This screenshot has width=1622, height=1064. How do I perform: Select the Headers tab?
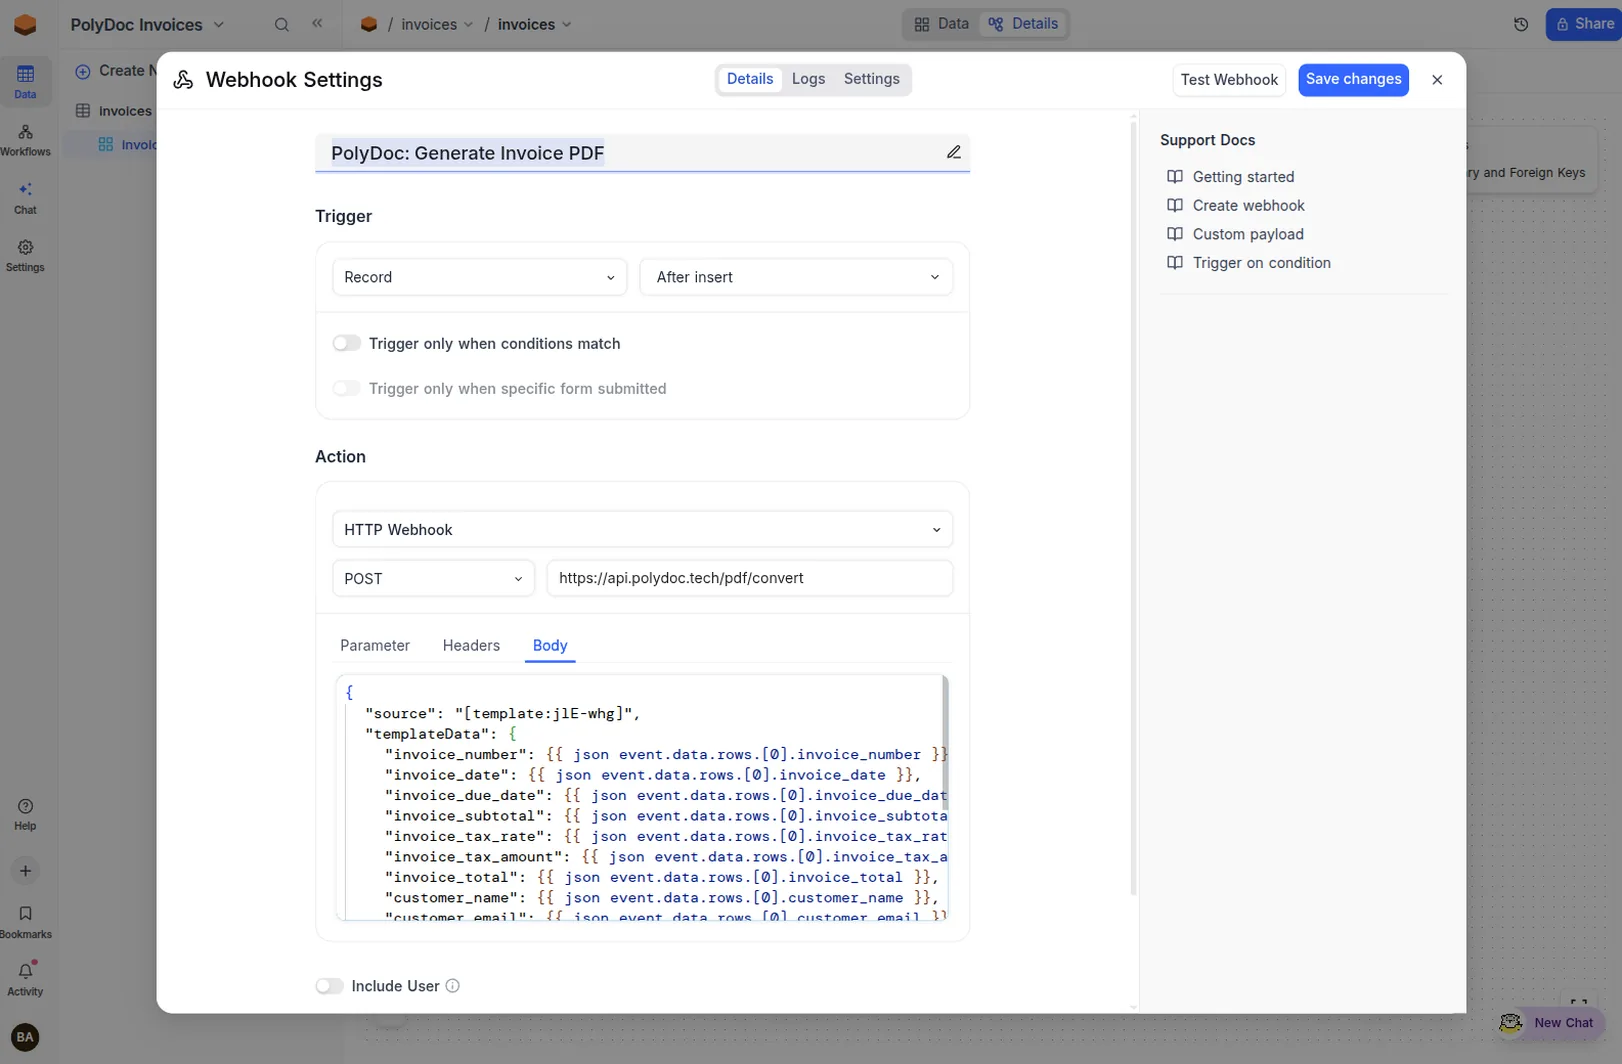pyautogui.click(x=471, y=646)
